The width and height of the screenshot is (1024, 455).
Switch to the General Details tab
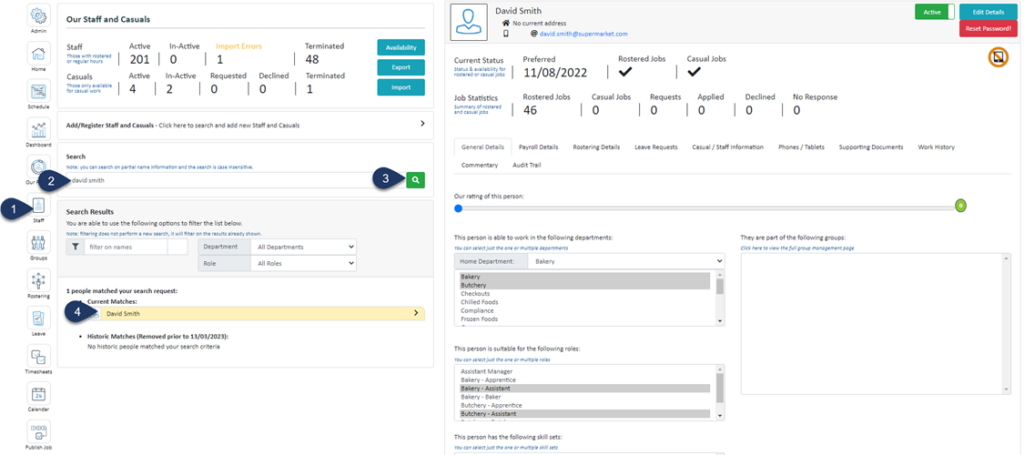pos(482,147)
